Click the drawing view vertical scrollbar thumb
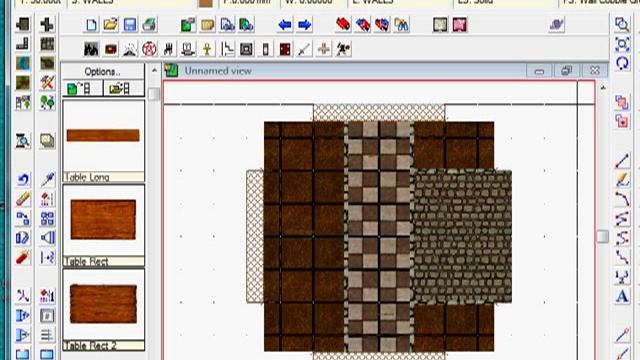This screenshot has height=360, width=640. (603, 236)
